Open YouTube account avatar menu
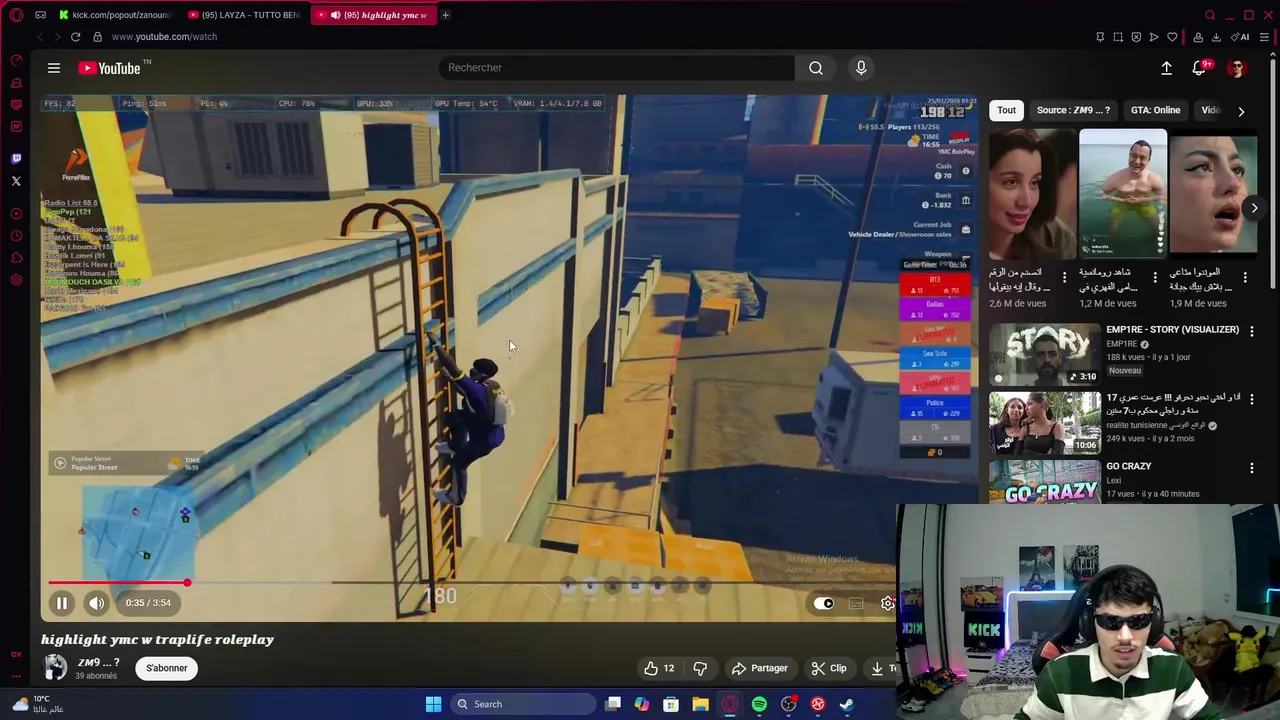This screenshot has height=720, width=1280. pos(1237,68)
